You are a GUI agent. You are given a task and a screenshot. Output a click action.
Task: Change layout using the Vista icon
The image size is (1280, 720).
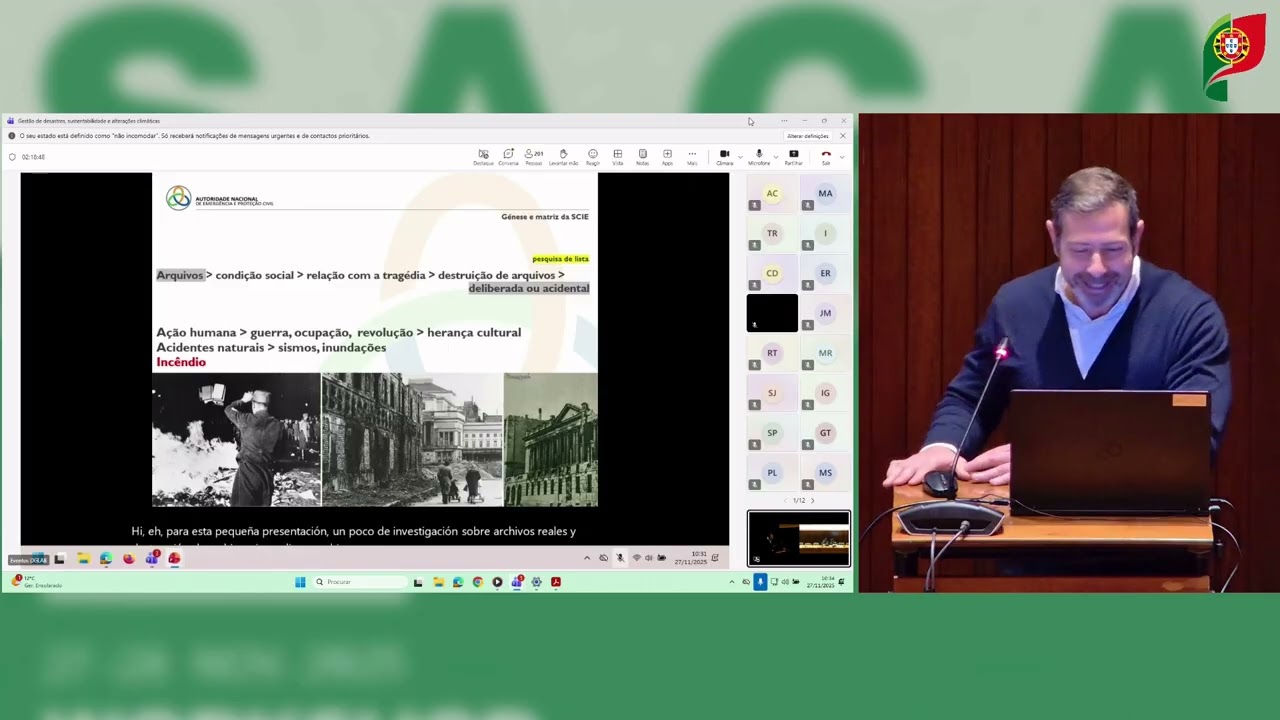tap(617, 157)
